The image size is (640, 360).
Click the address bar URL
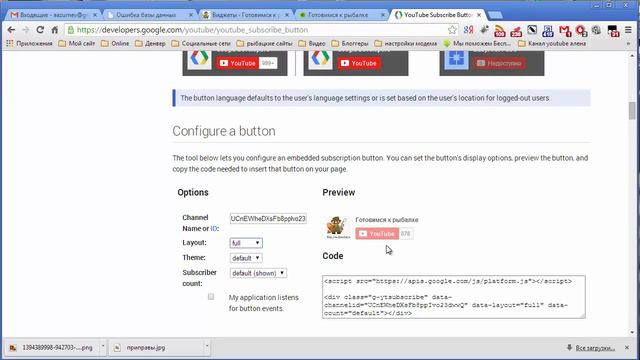192,30
